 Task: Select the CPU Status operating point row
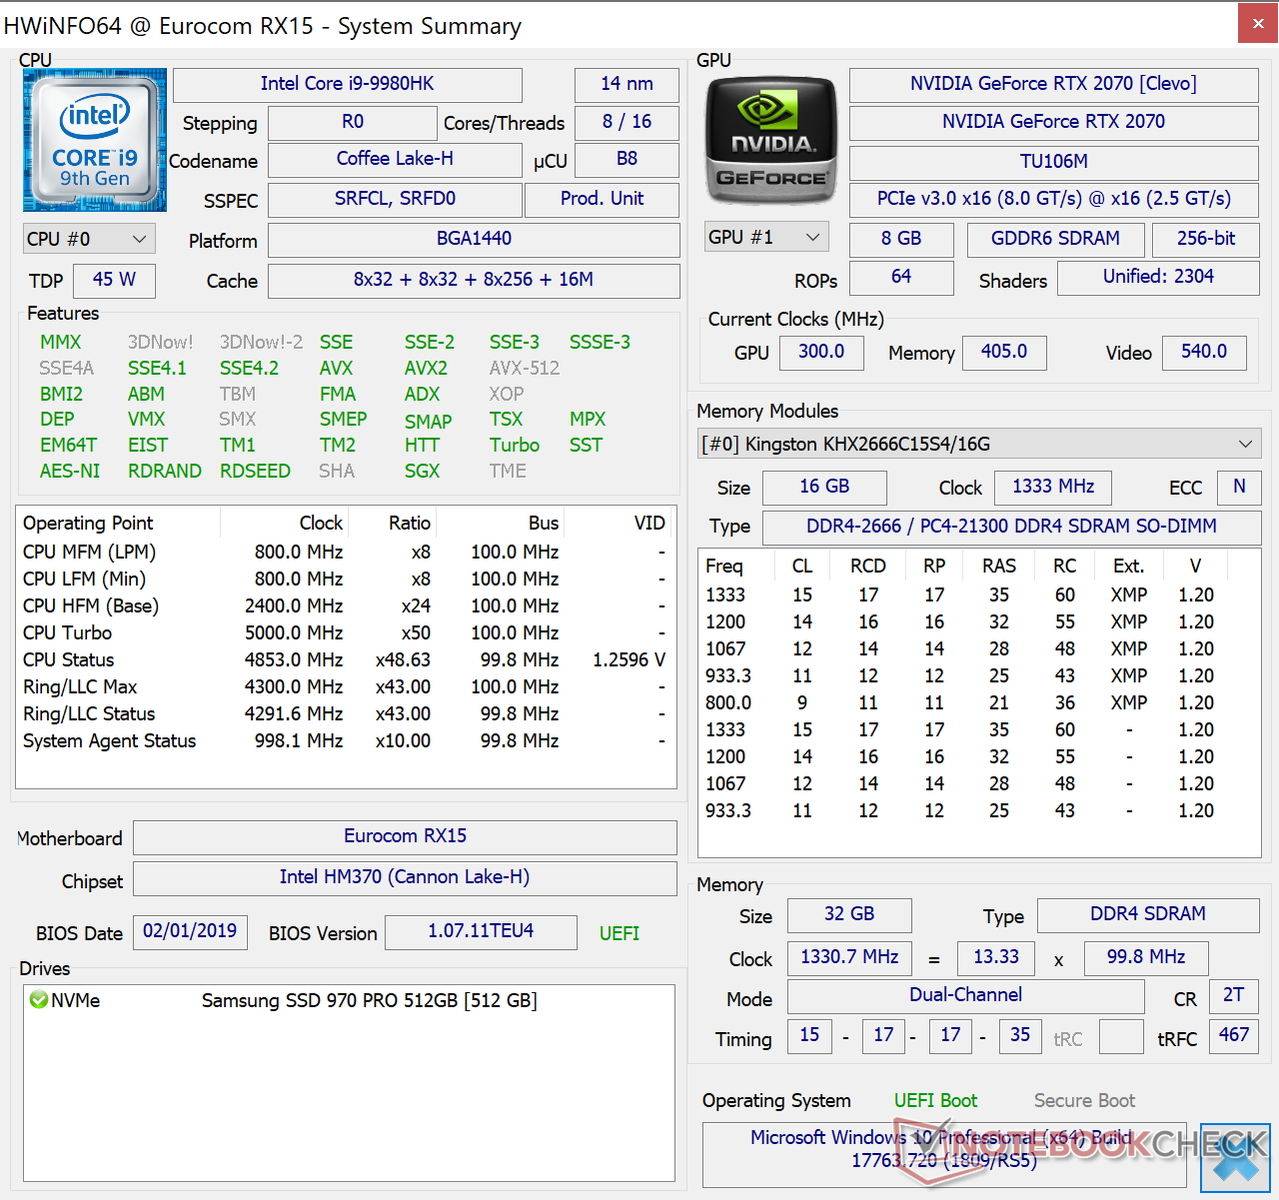pos(345,660)
